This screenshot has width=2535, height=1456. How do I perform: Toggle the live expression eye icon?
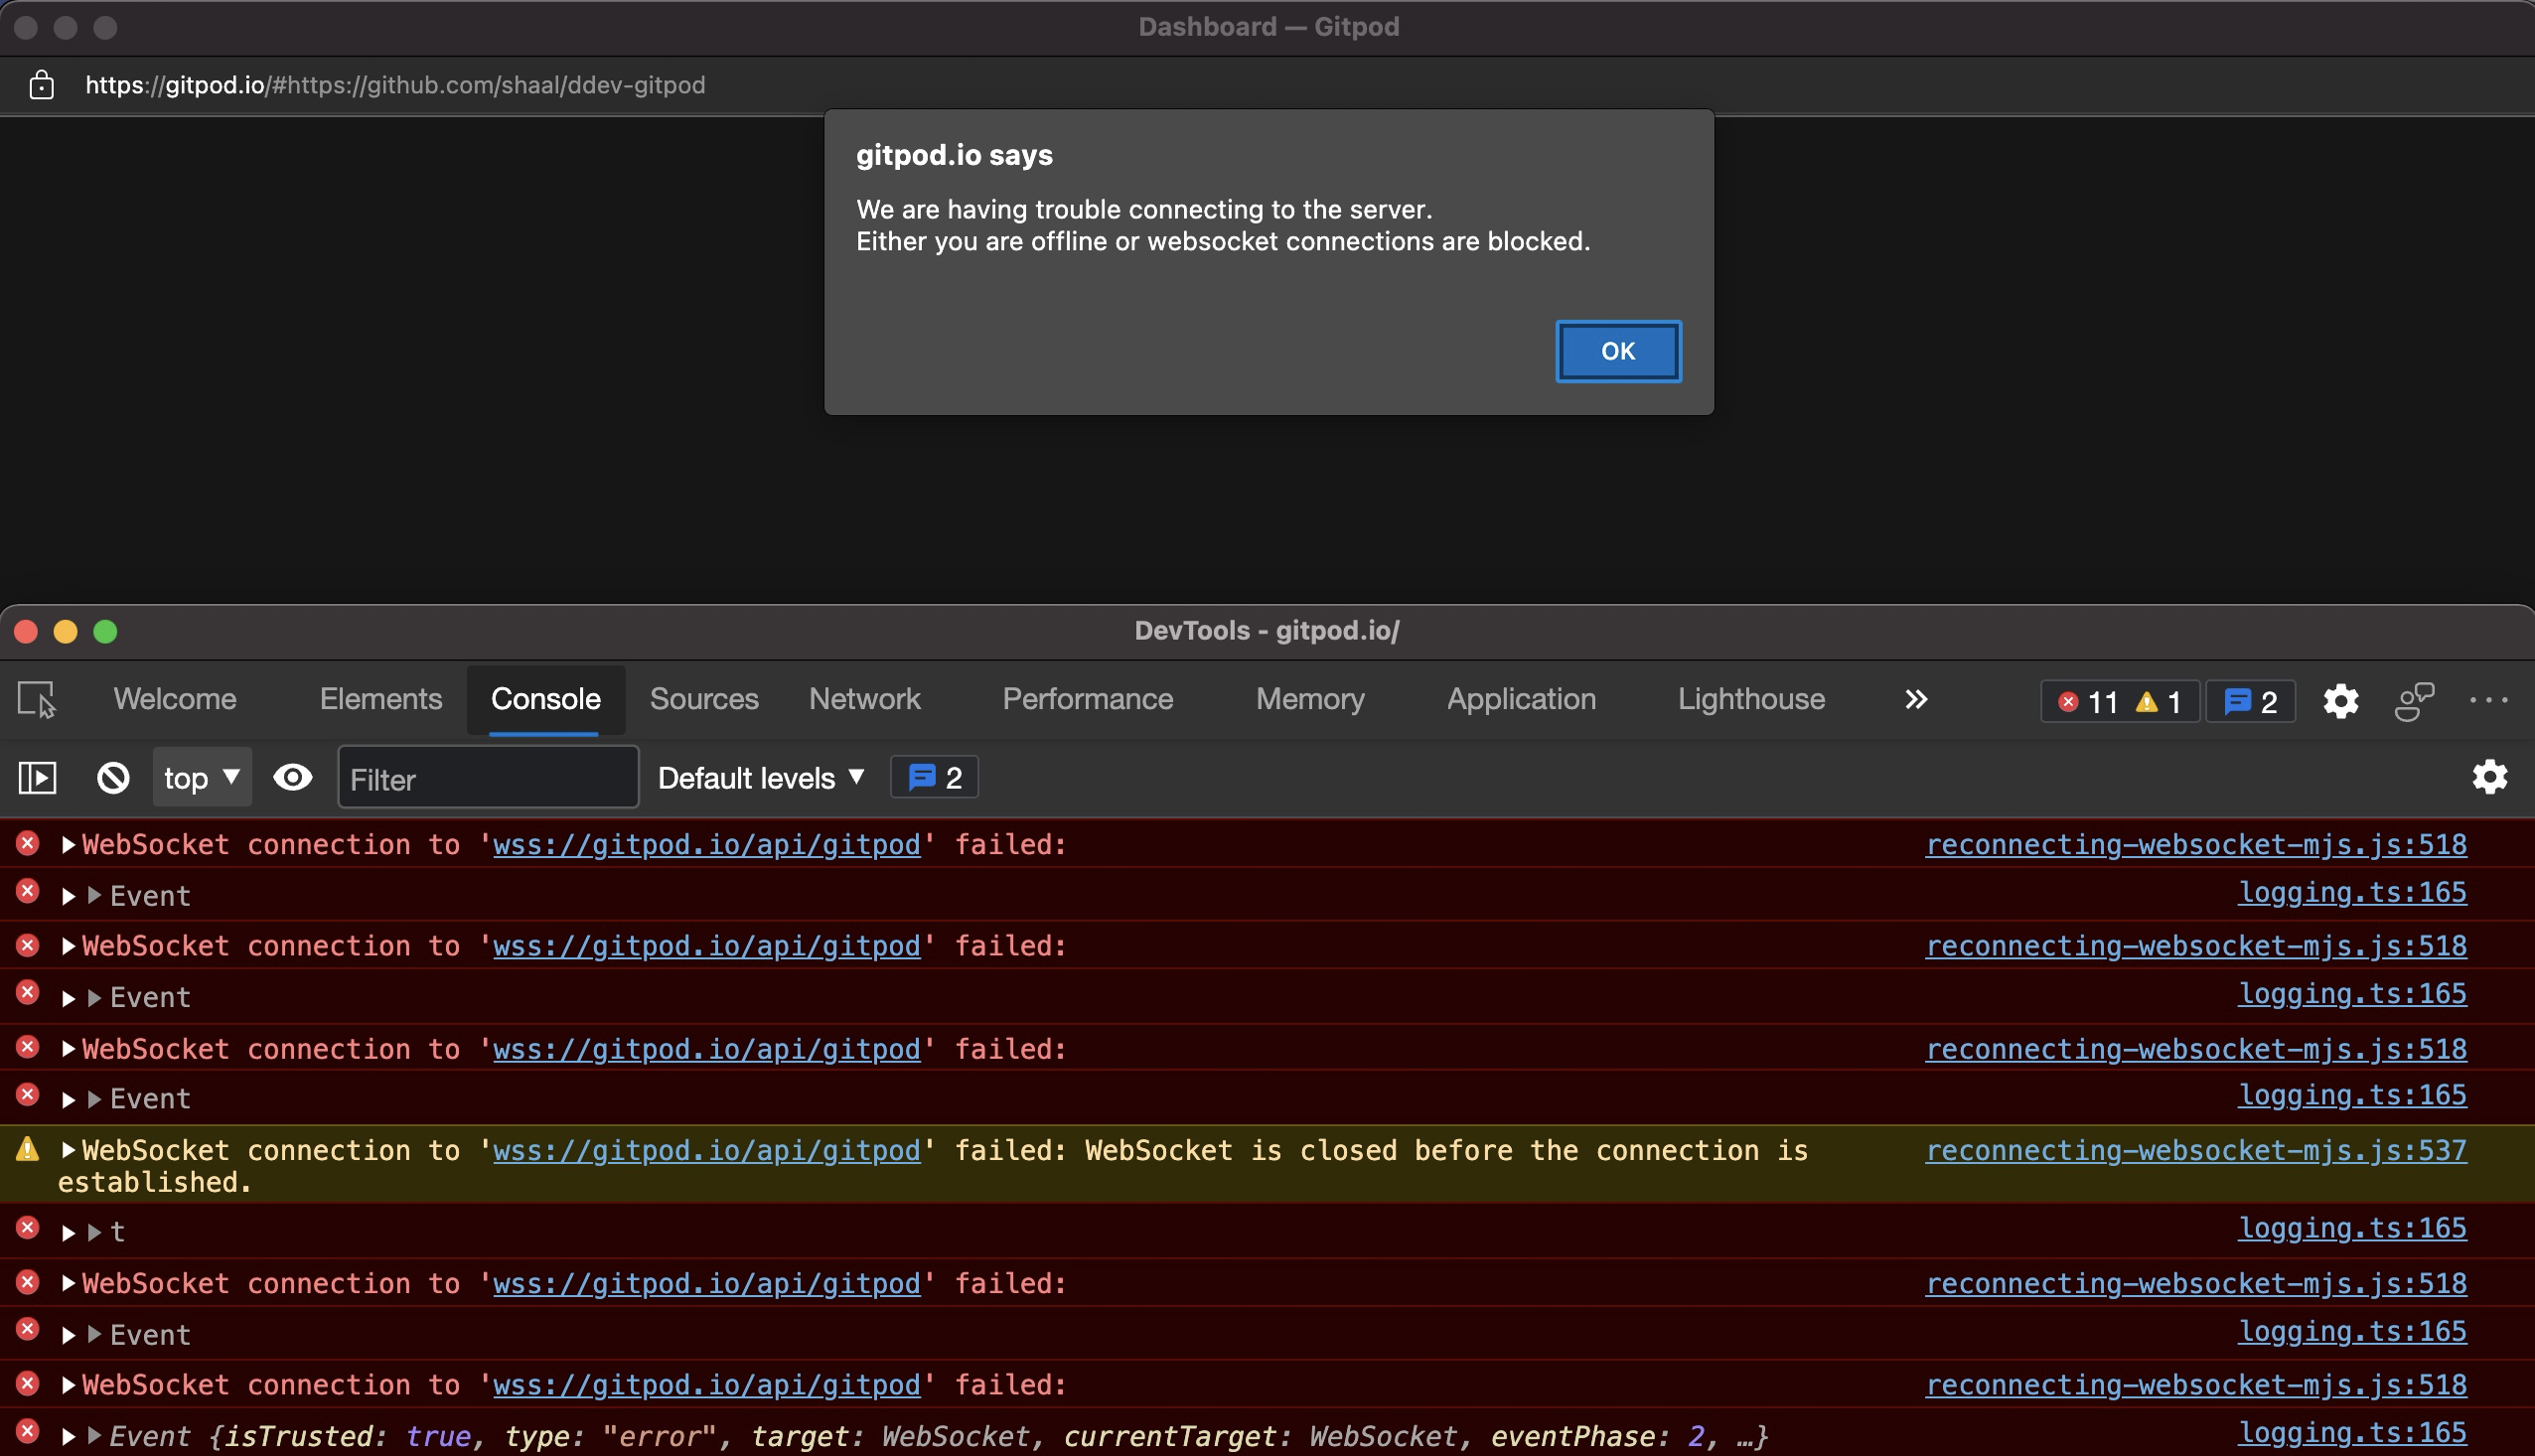coord(293,777)
